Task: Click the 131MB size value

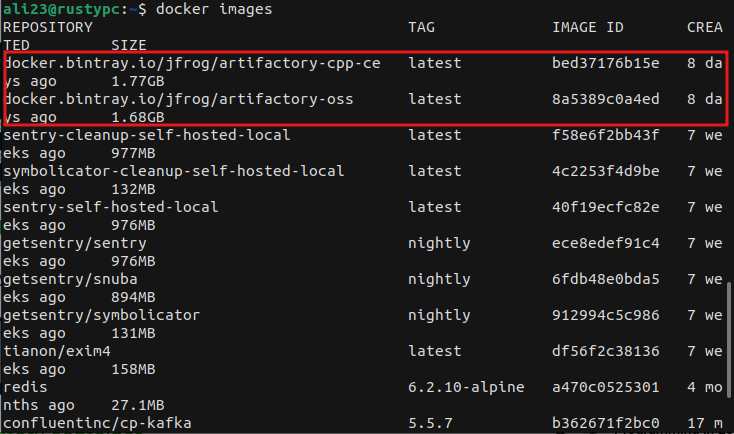Action: pos(133,333)
